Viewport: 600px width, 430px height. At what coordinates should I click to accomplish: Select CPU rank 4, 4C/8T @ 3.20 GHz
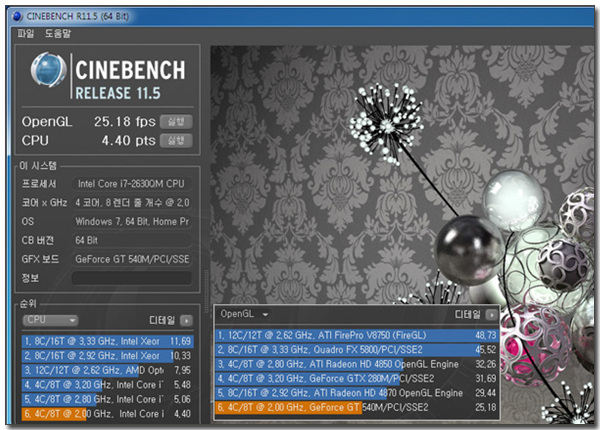(108, 385)
